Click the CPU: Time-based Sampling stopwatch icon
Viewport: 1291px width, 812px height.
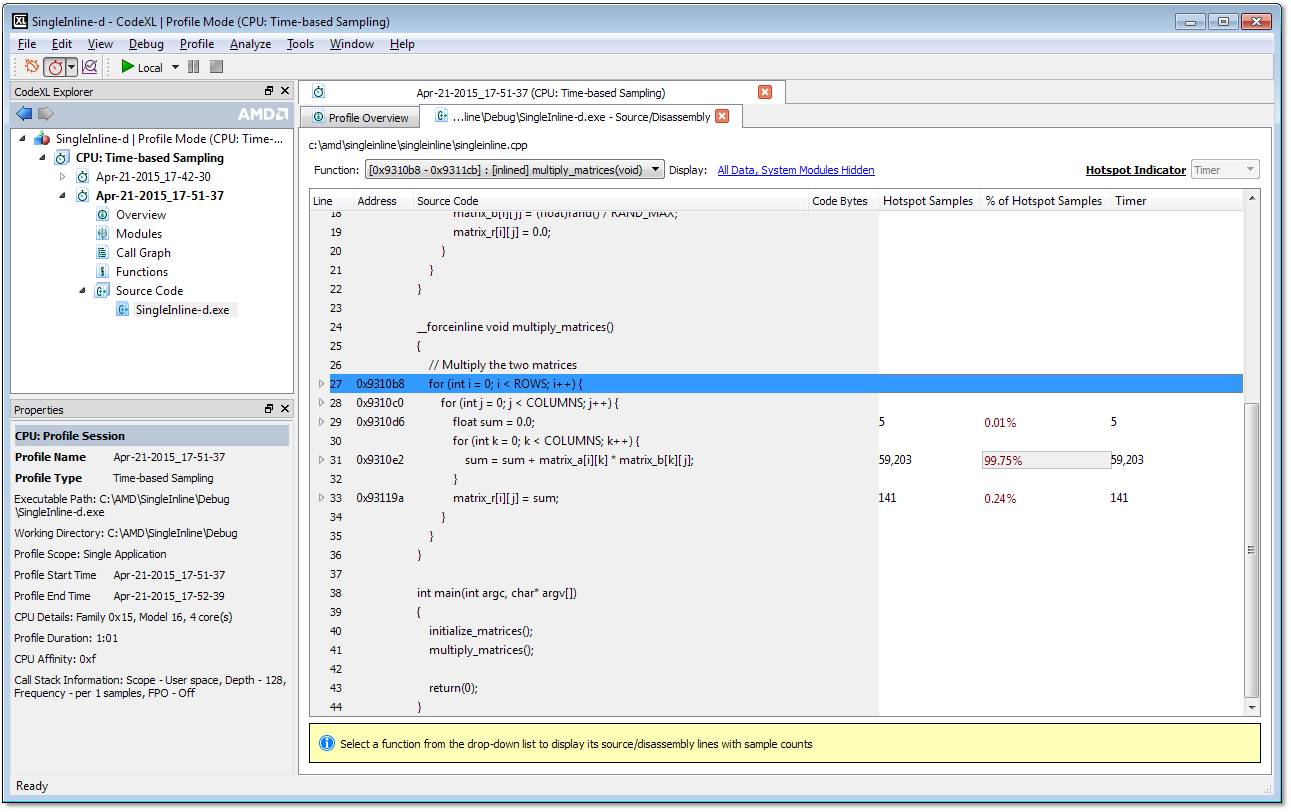tap(62, 158)
